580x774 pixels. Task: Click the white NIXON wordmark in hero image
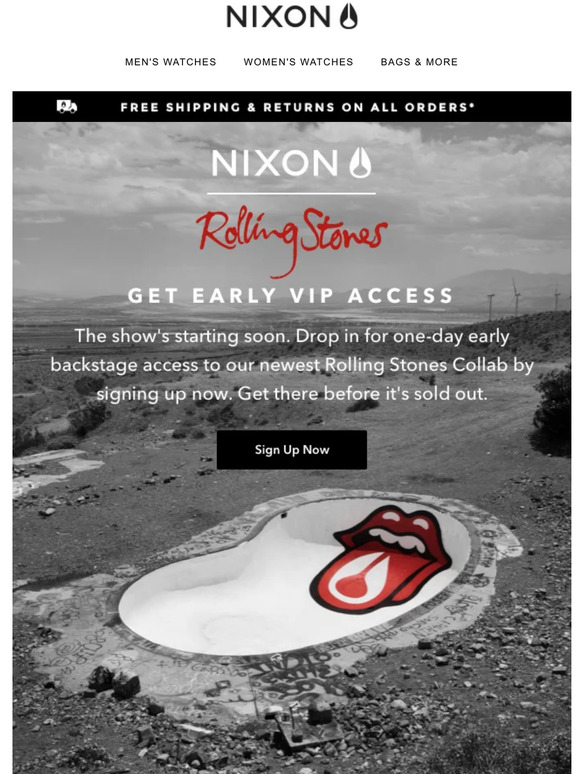[x=274, y=163]
